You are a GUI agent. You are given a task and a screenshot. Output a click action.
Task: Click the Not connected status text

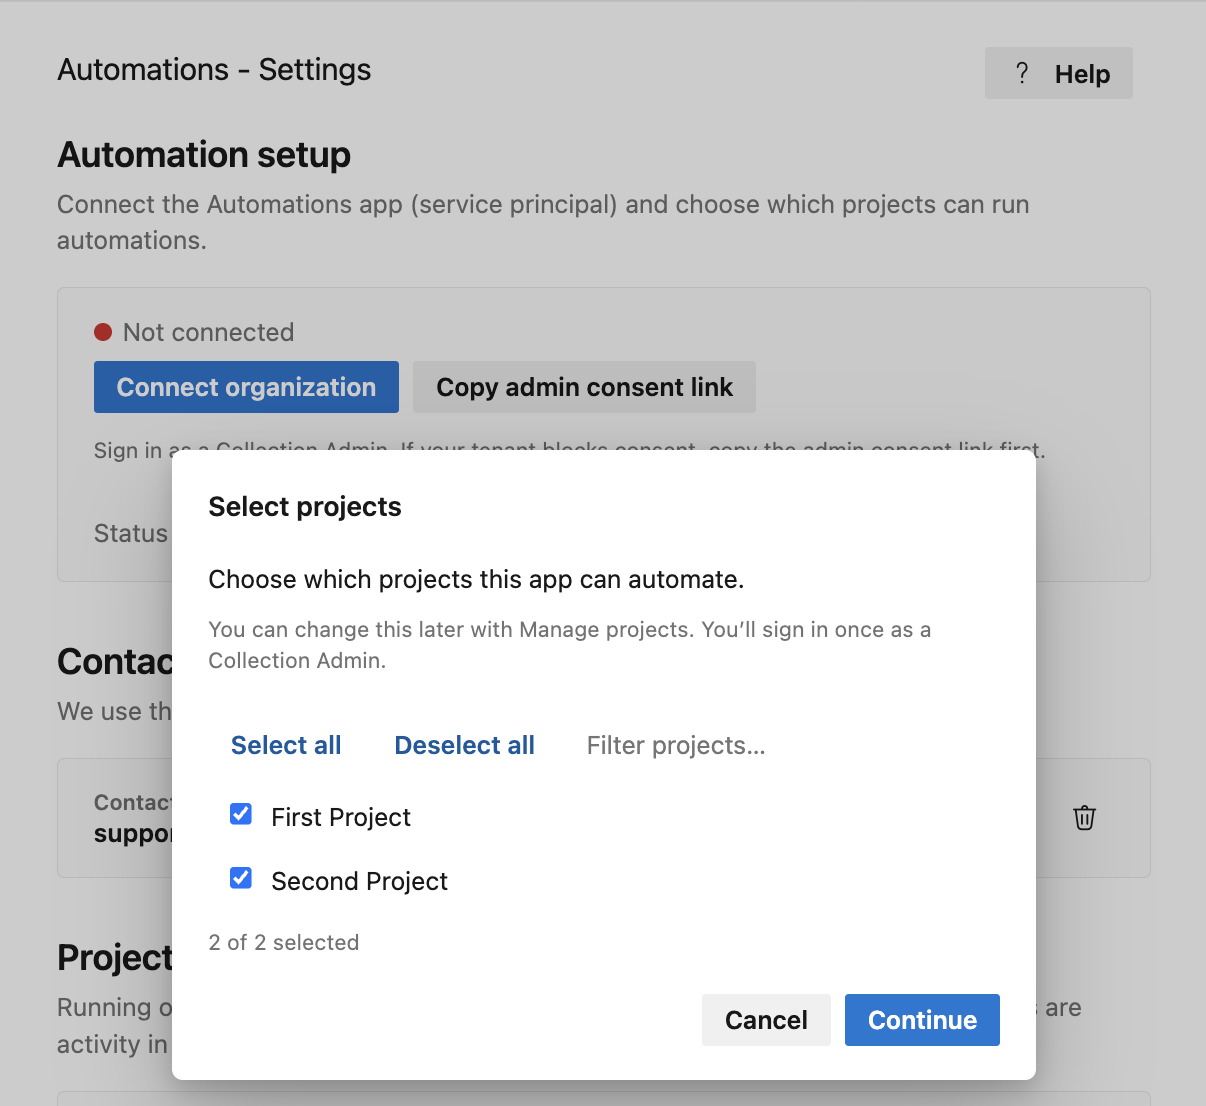coord(208,332)
